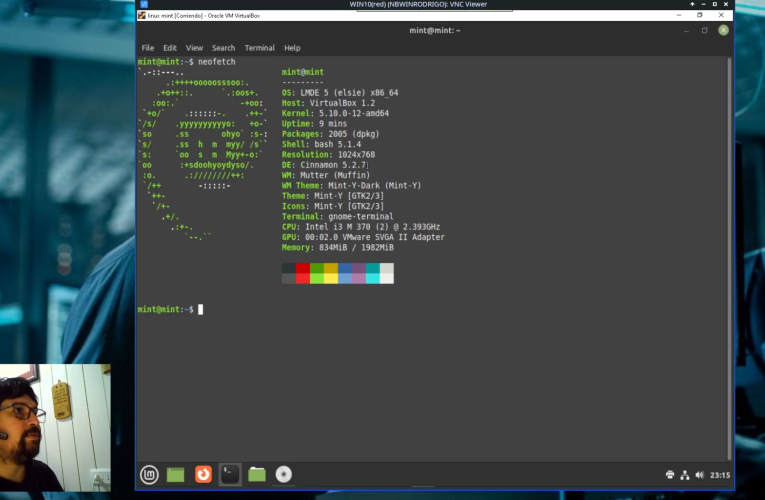Image resolution: width=765 pixels, height=500 pixels.
Task: Click the 'OS: LMDE 5 (elsie) x86_64' line
Action: pos(340,93)
